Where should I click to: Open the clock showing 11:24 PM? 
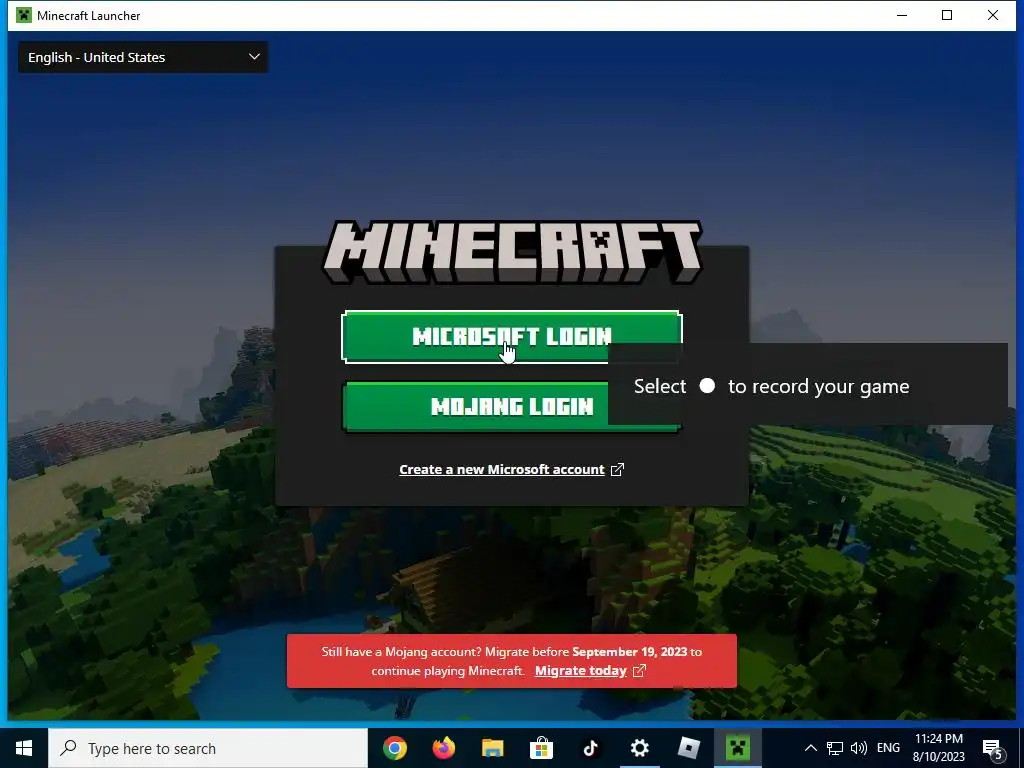click(938, 748)
